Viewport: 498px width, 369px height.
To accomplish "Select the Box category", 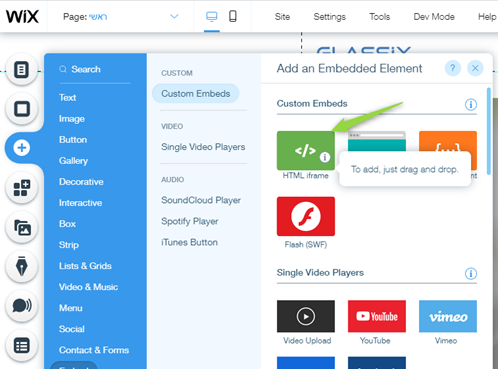I will (x=67, y=224).
